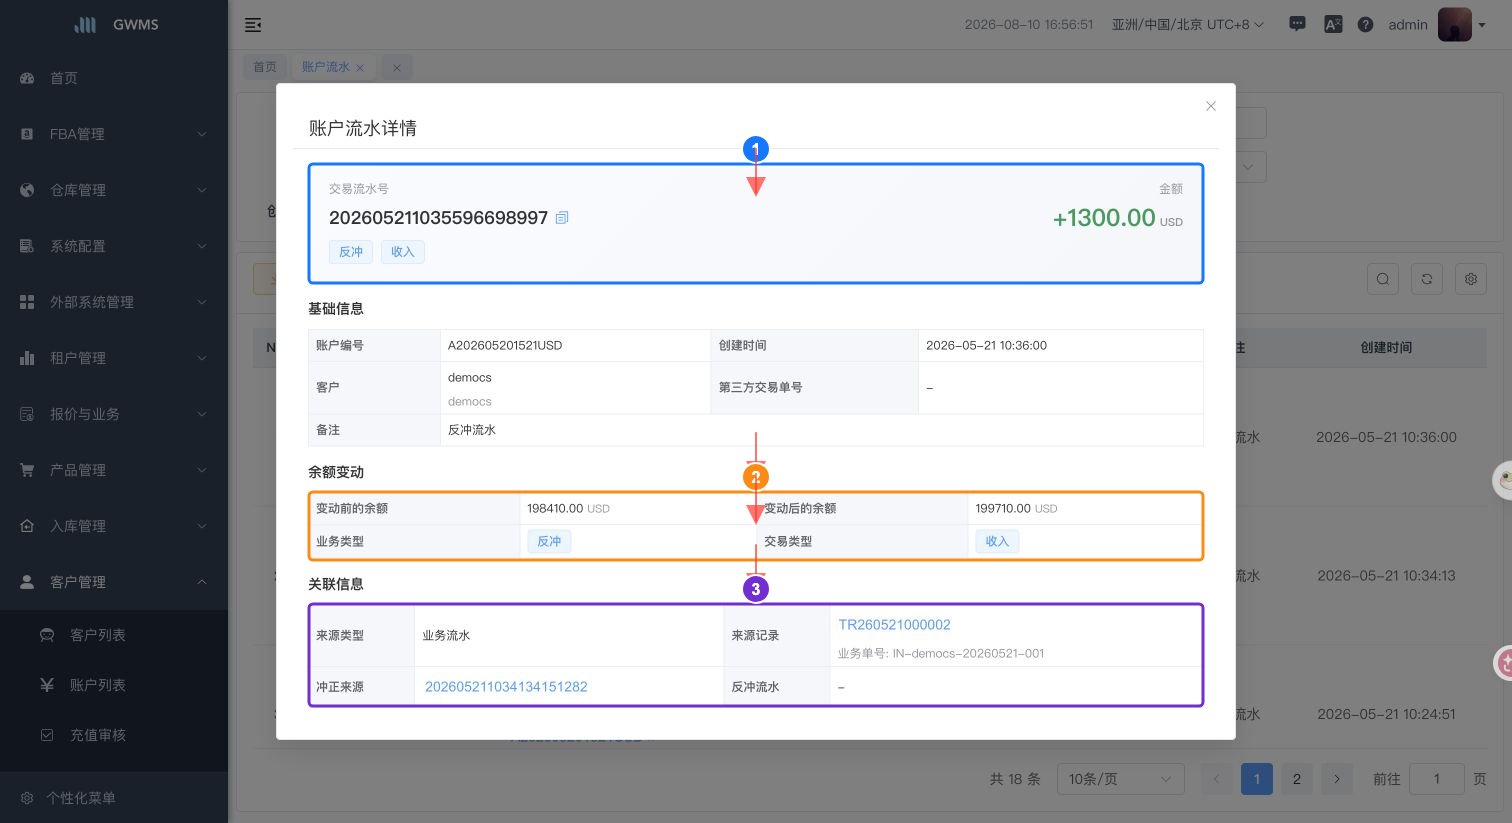Image resolution: width=1512 pixels, height=823 pixels.
Task: Open 充值审核 in the sidebar
Action: [x=114, y=735]
